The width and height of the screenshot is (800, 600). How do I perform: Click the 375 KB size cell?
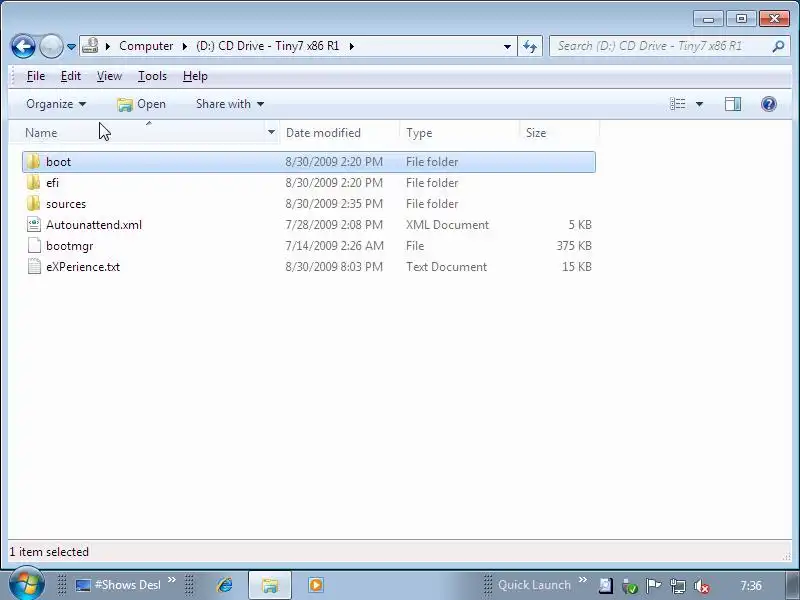coord(574,246)
